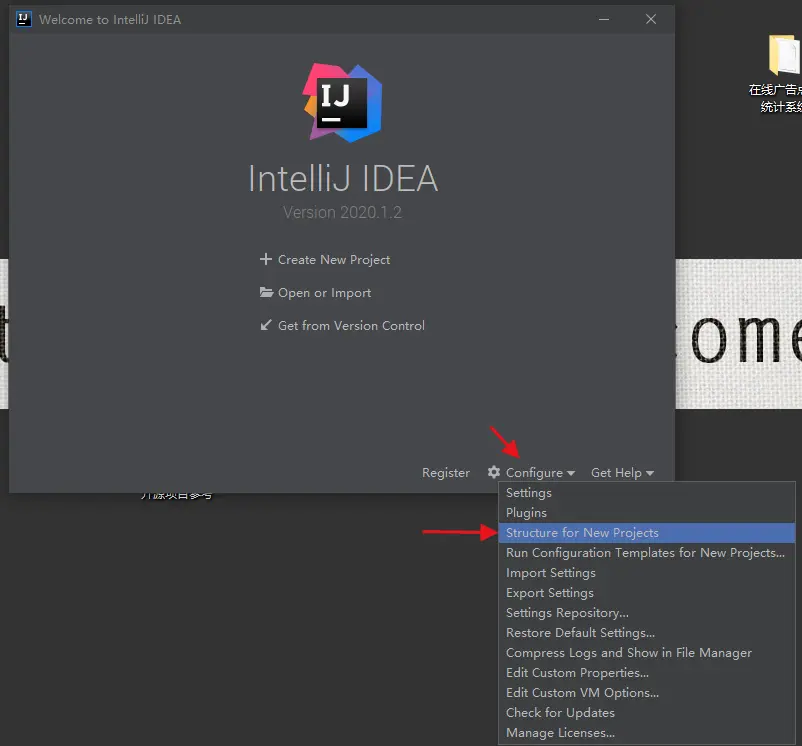
Task: Click the arrow icon beside Get from Version Control
Action: click(x=265, y=325)
